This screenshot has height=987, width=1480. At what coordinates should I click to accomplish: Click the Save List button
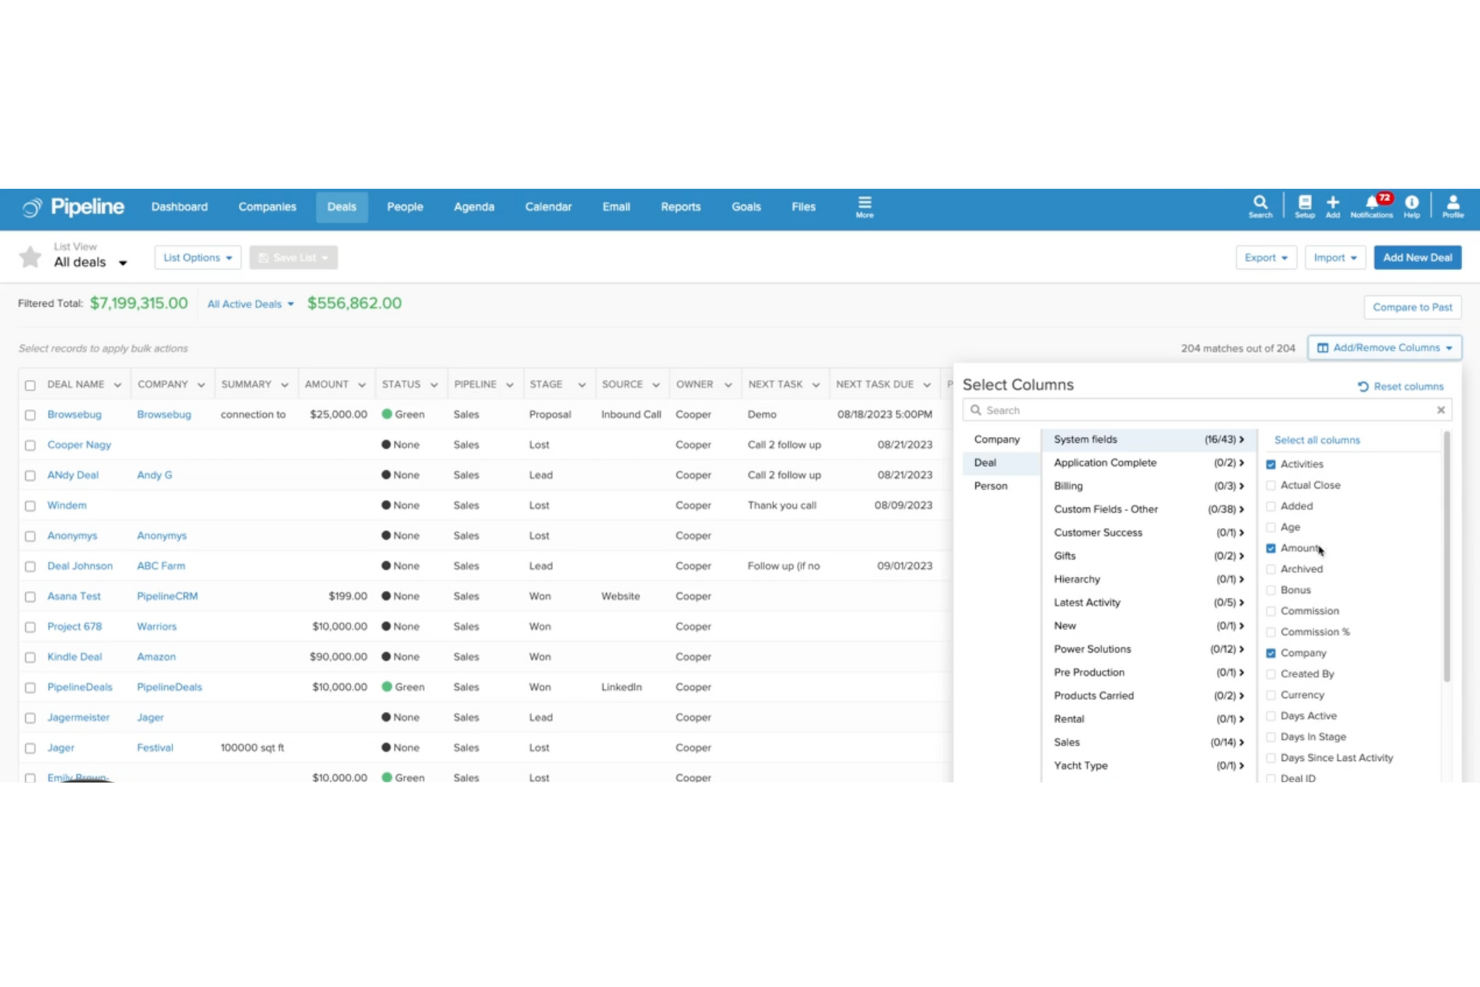293,258
